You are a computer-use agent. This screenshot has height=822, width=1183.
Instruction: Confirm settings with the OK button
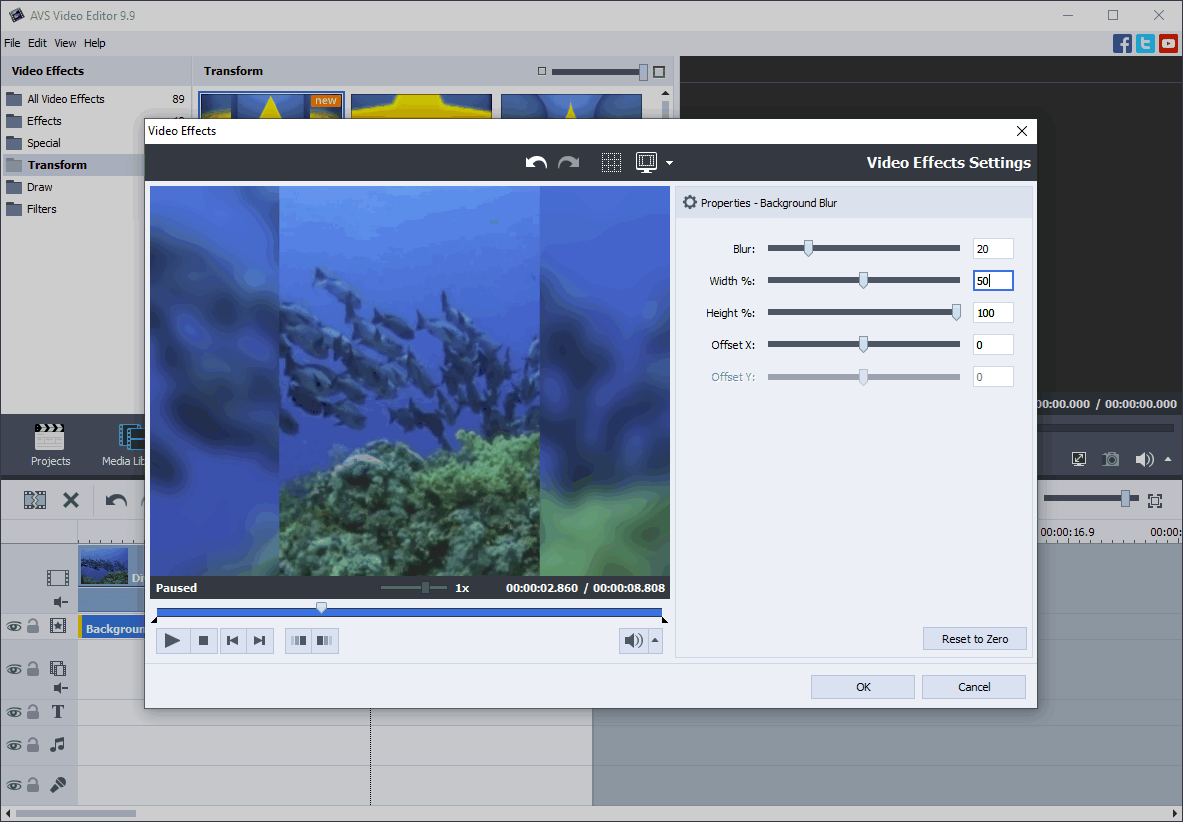coord(862,686)
